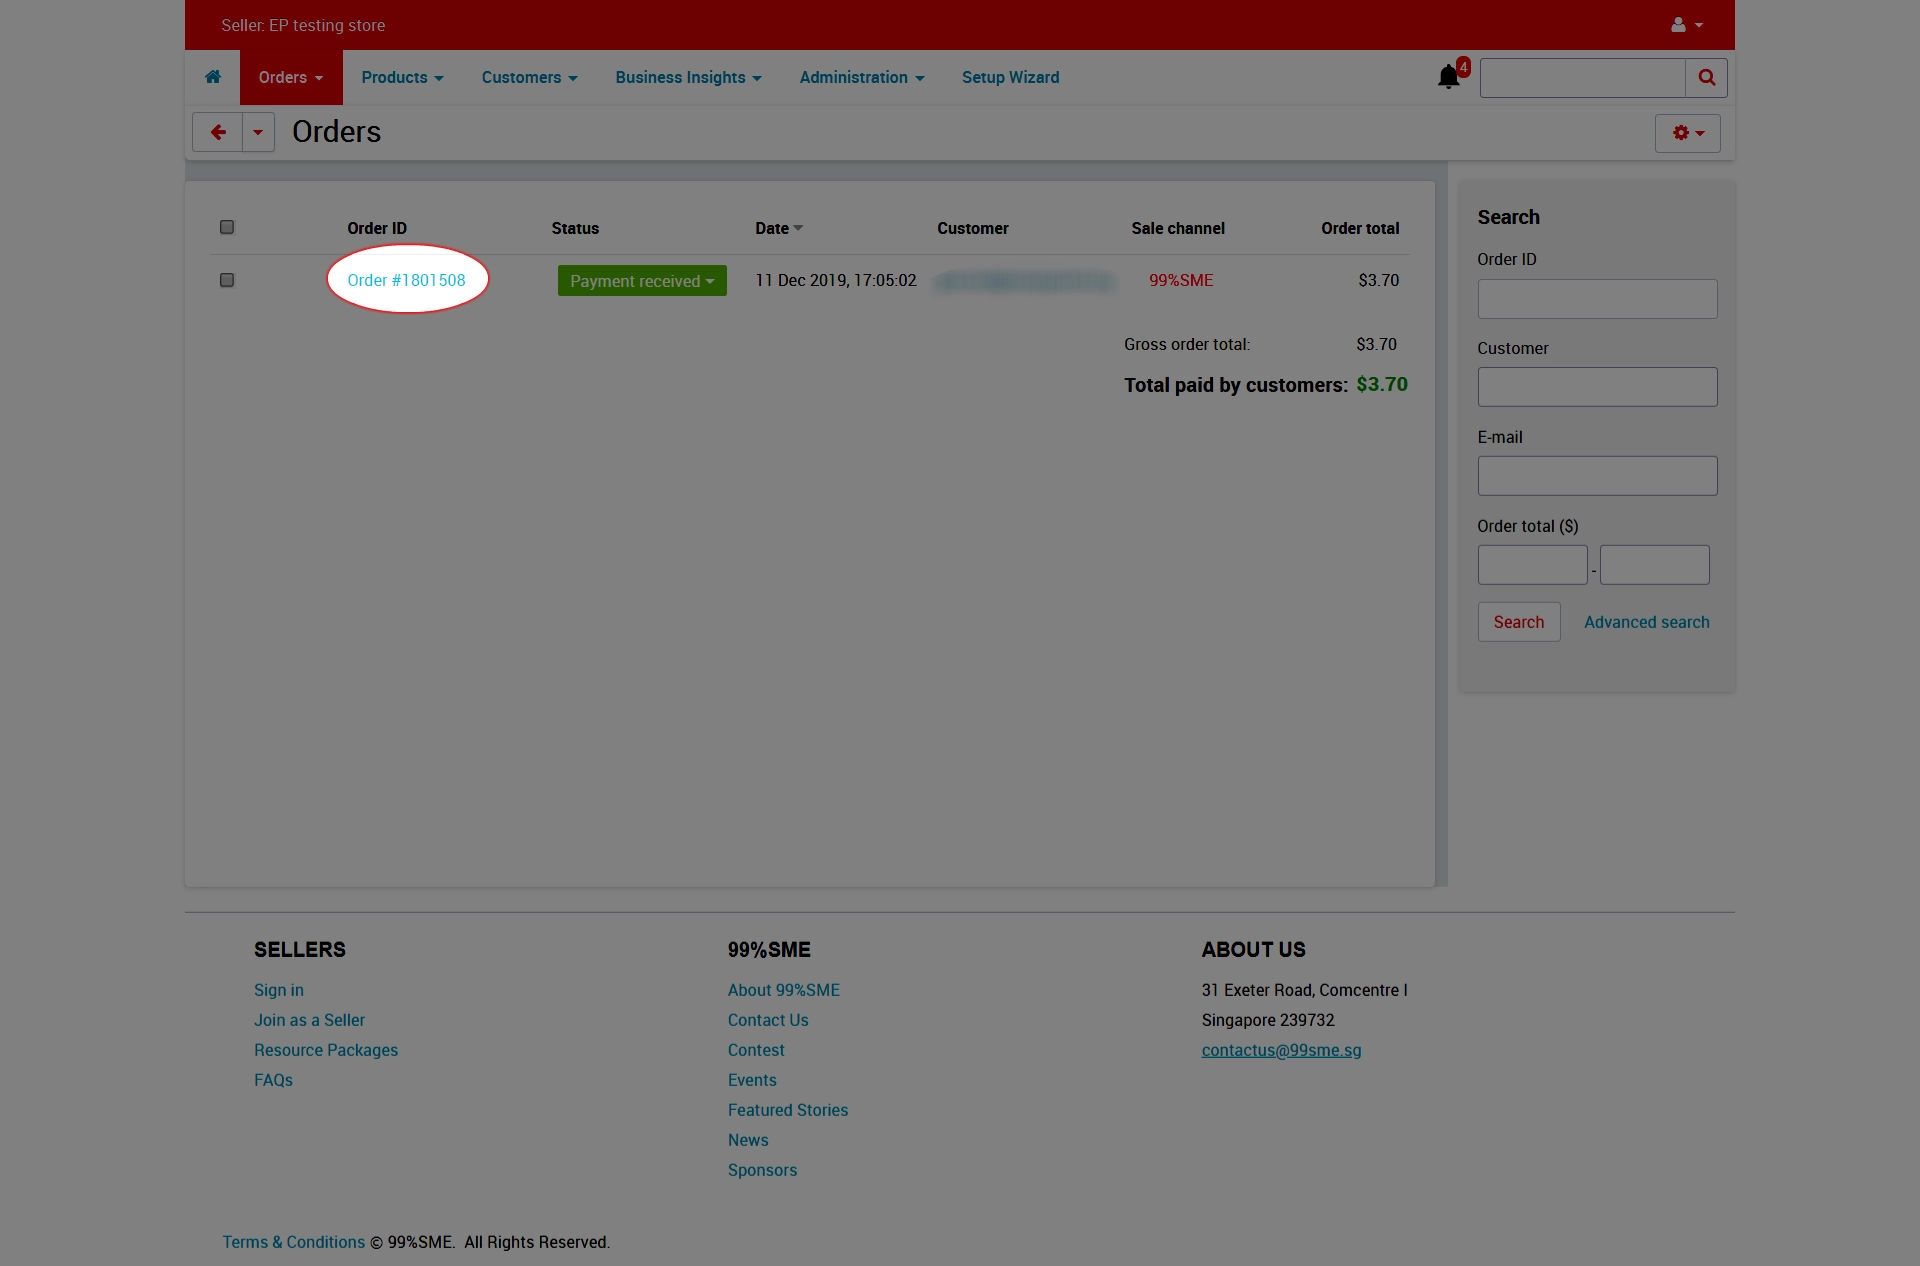Image resolution: width=1920 pixels, height=1266 pixels.
Task: Click the Date column sort arrow
Action: point(798,228)
